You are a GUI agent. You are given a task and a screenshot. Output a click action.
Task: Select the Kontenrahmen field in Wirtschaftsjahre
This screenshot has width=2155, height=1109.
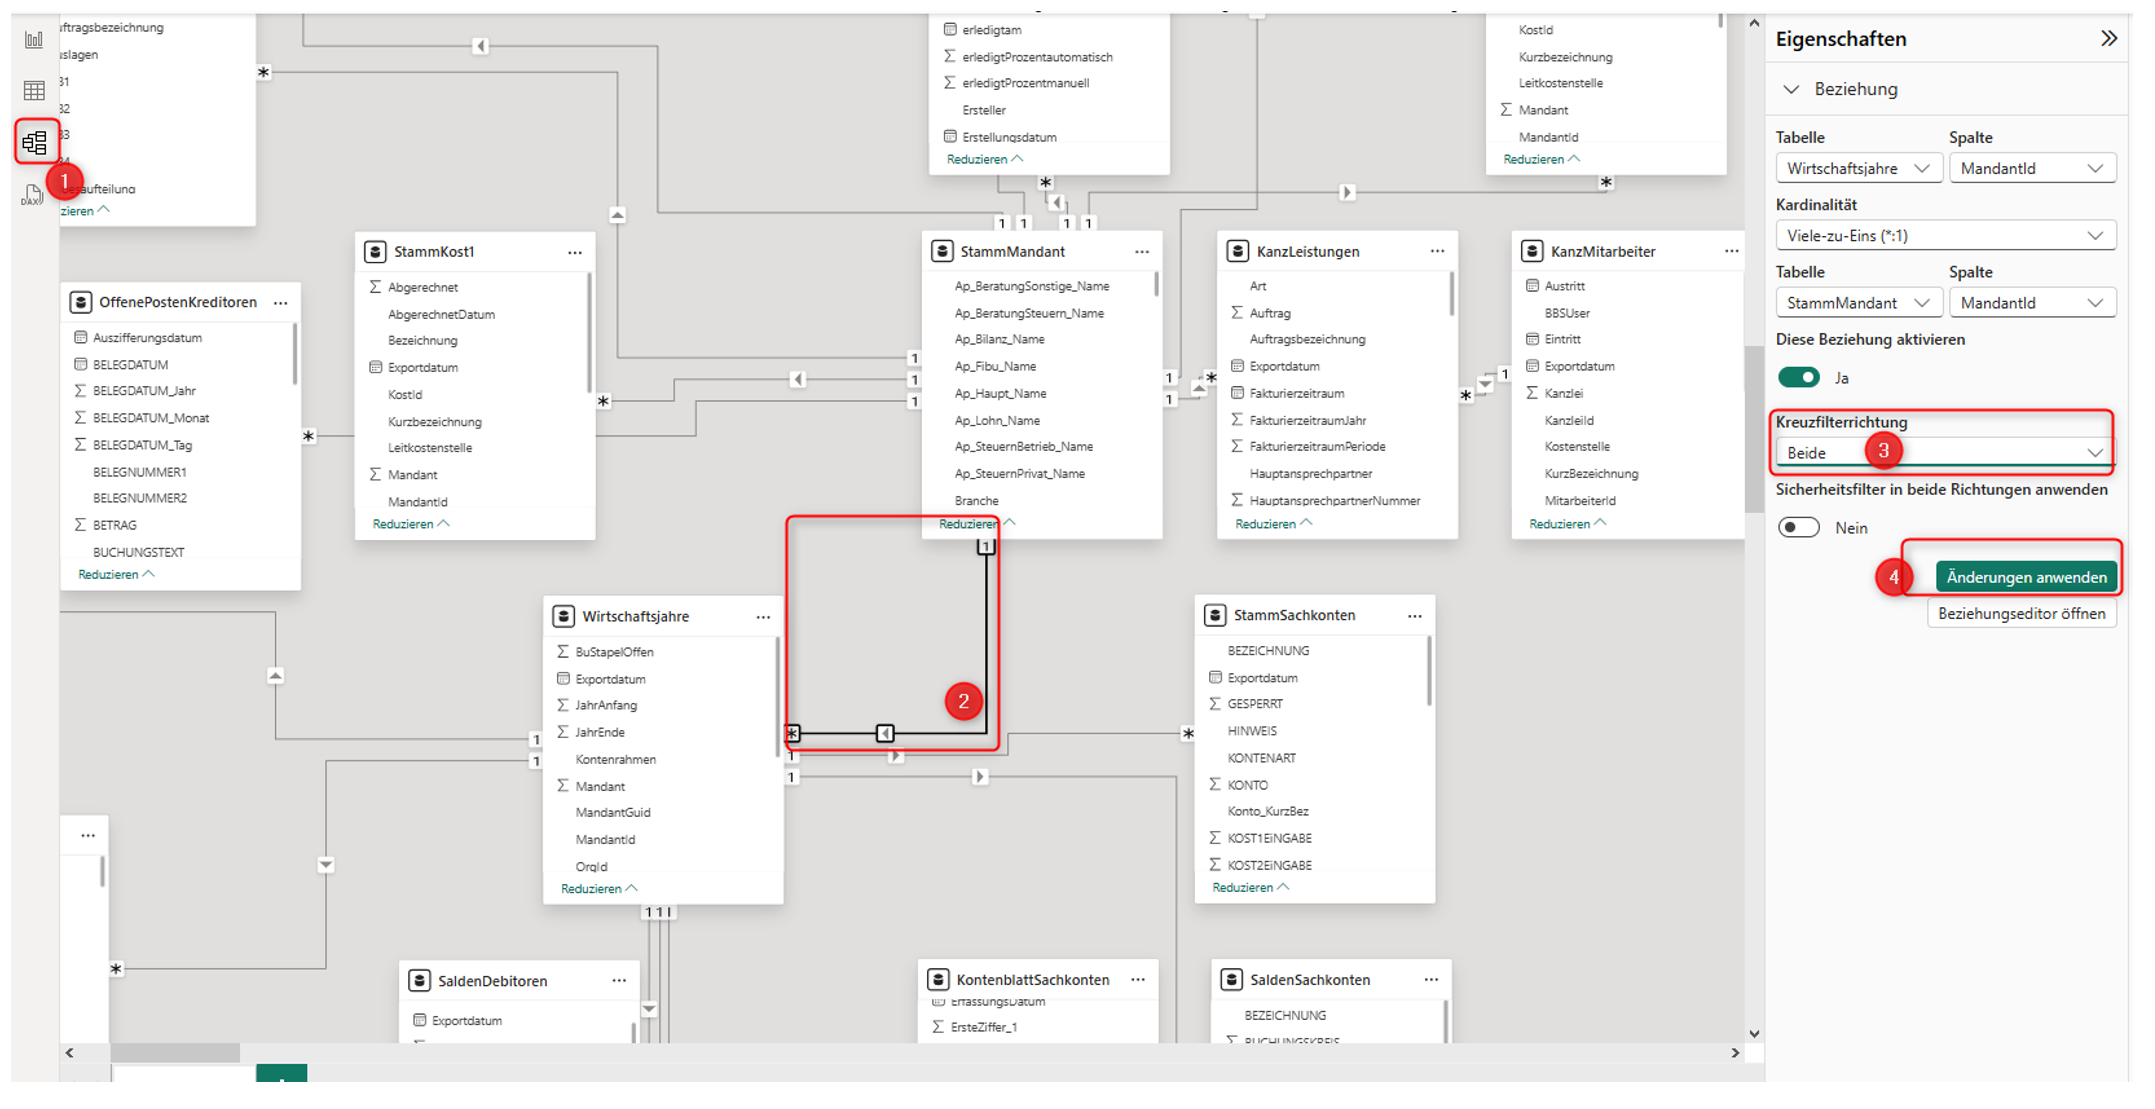coord(616,760)
